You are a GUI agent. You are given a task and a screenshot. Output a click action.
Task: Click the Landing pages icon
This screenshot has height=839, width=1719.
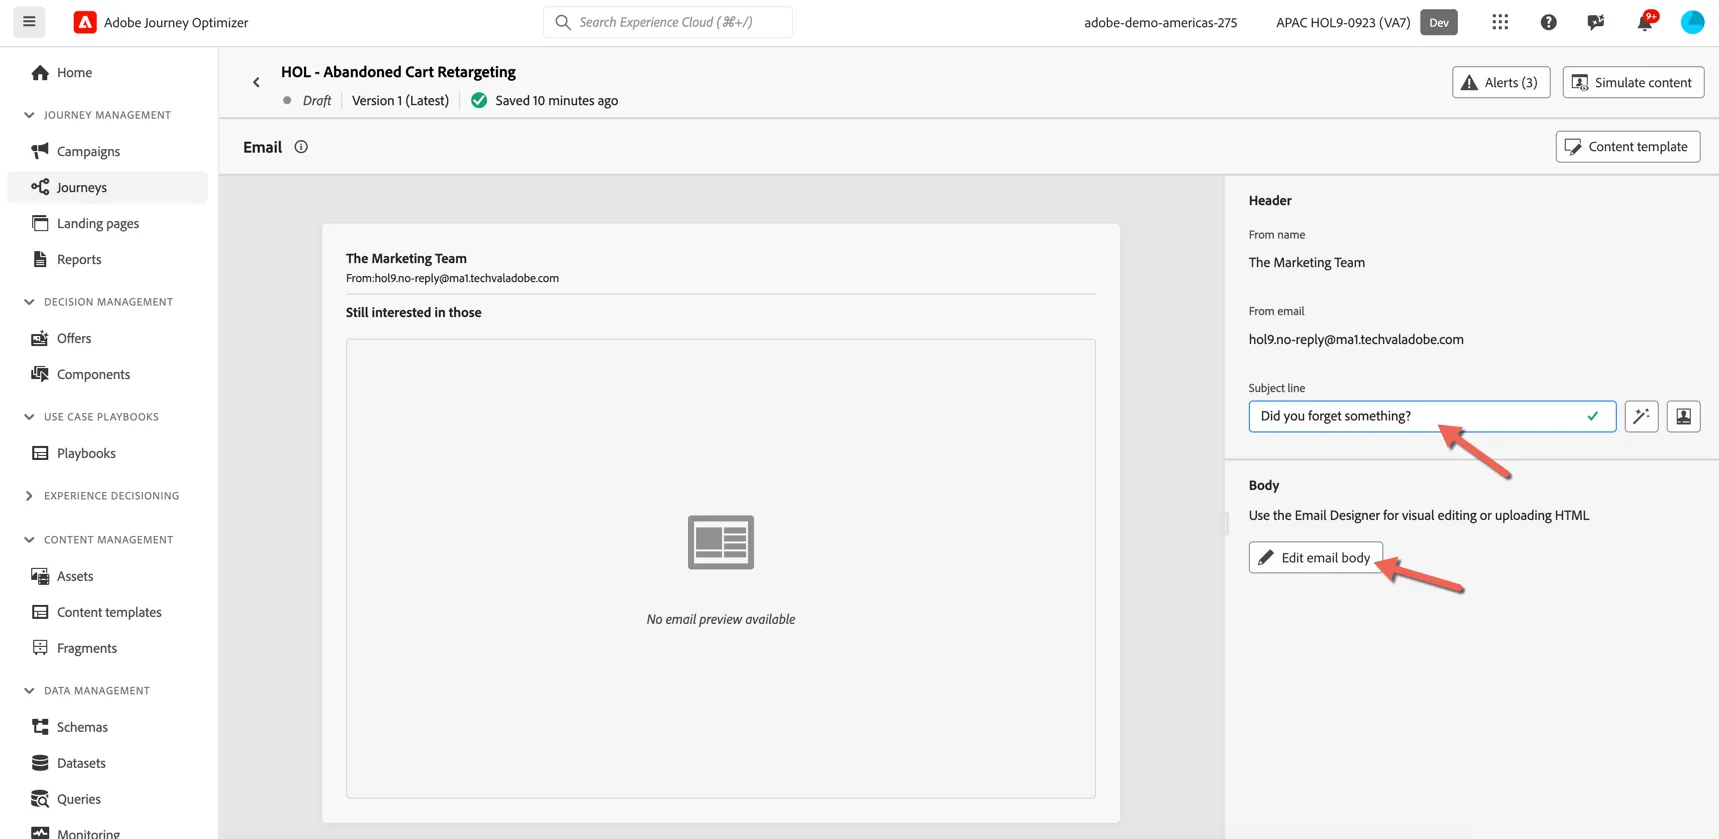click(40, 223)
